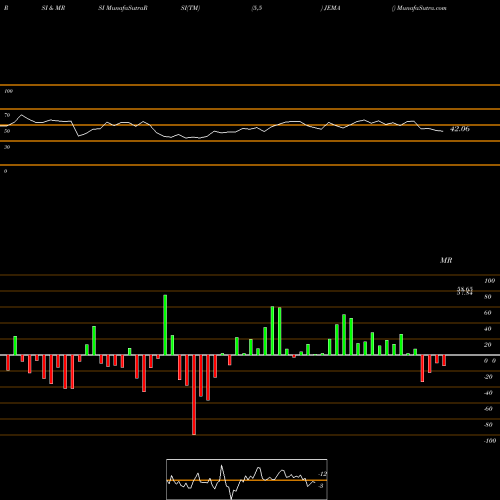This screenshot has height=500, width=500.
Task: Click the 80 axis label on MR scale
Action: point(488,297)
